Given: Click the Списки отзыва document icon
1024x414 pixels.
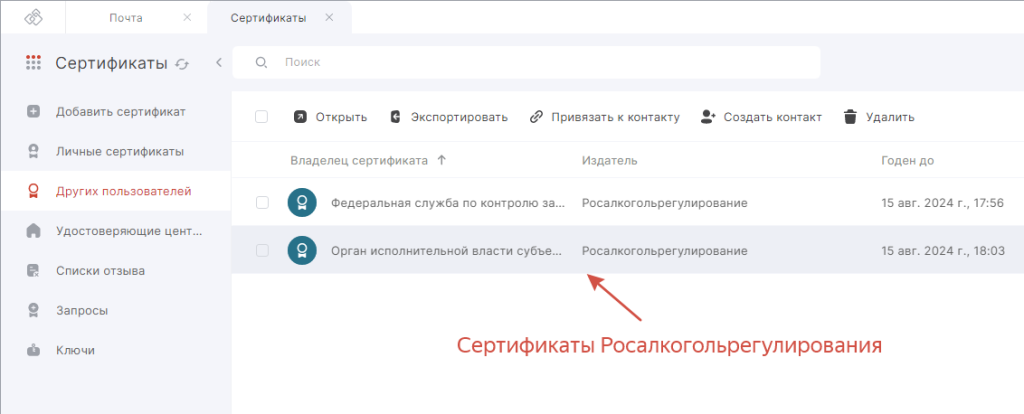Looking at the screenshot, I should pos(33,271).
